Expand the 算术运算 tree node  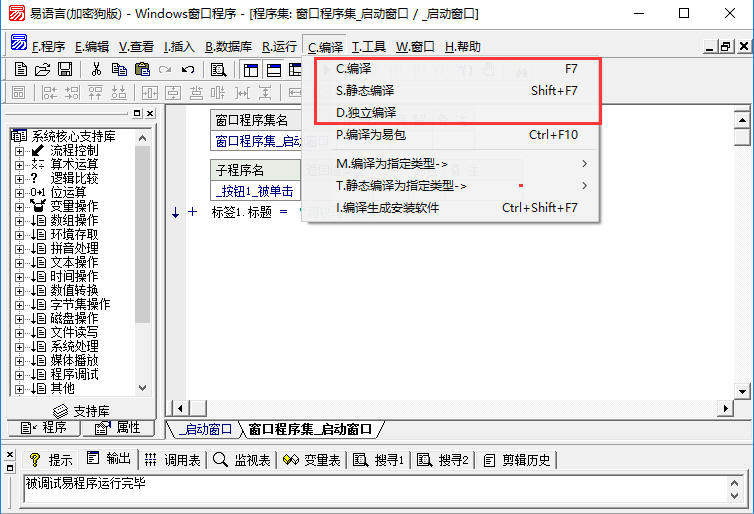20,164
